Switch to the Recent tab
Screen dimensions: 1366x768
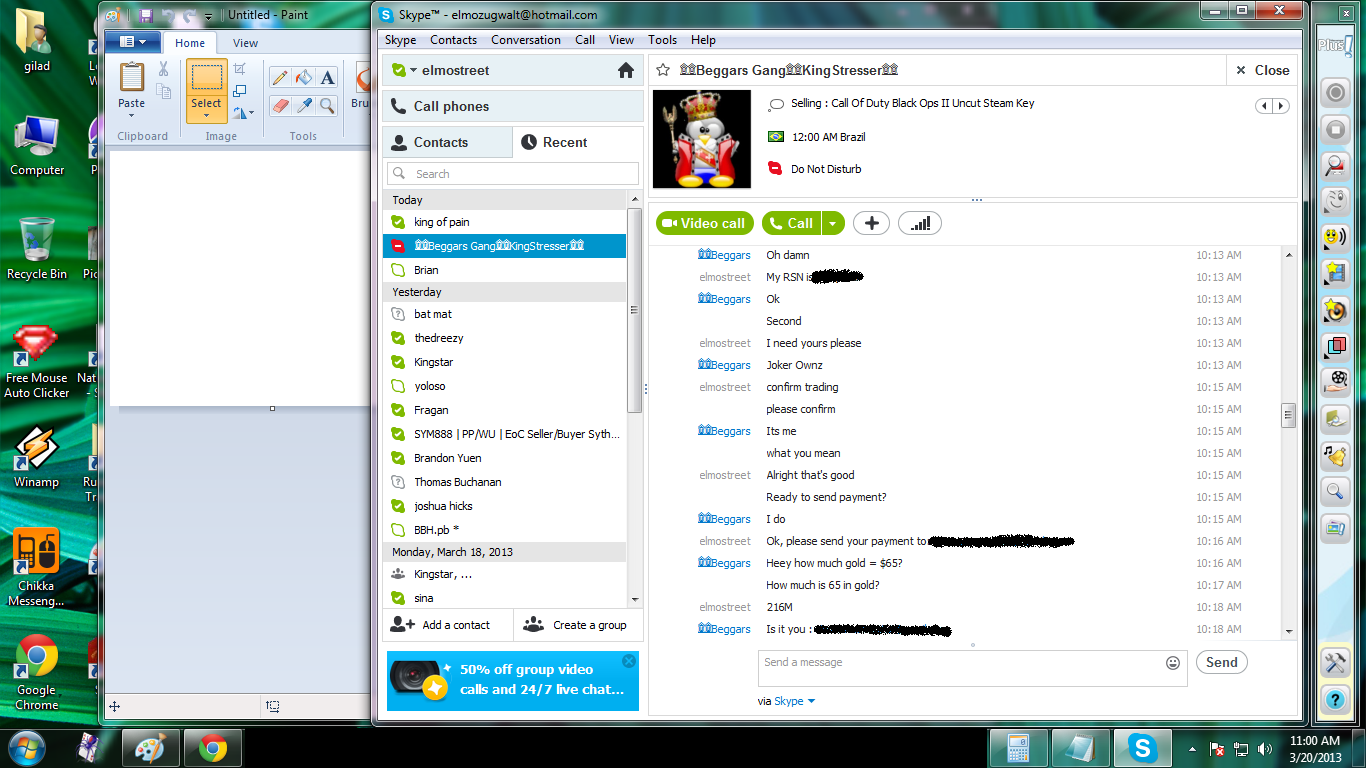[x=578, y=142]
